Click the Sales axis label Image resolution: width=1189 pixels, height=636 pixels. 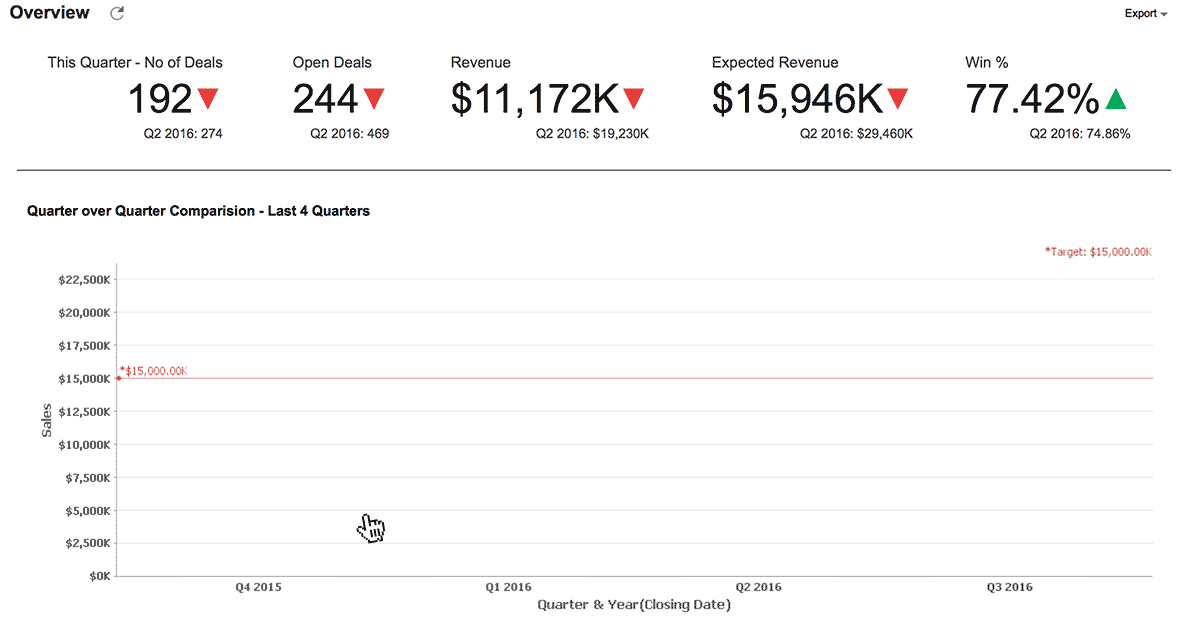[46, 420]
